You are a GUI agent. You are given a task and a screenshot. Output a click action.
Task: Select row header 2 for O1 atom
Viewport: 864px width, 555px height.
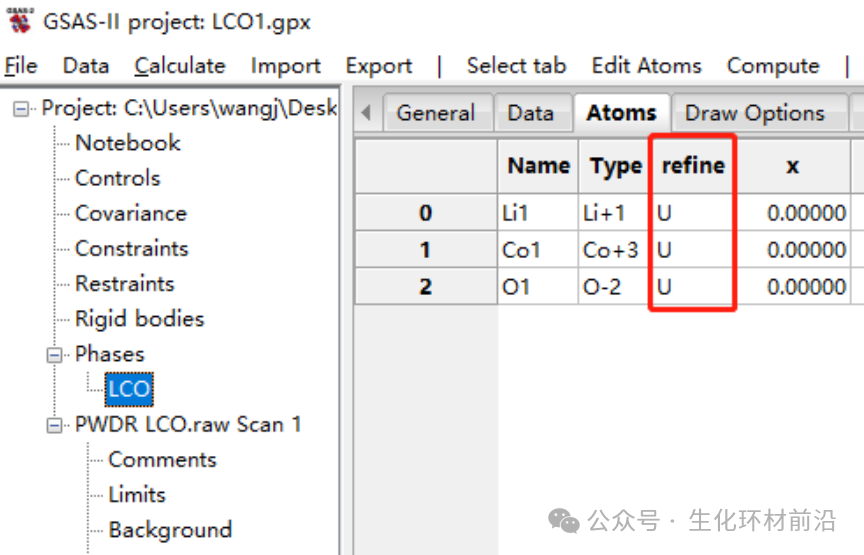[x=426, y=287]
